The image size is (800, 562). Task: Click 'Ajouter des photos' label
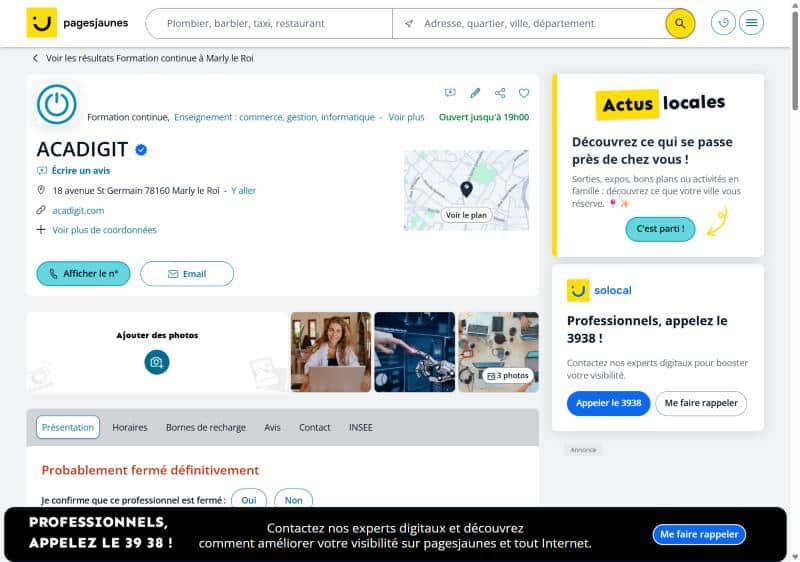tap(157, 335)
